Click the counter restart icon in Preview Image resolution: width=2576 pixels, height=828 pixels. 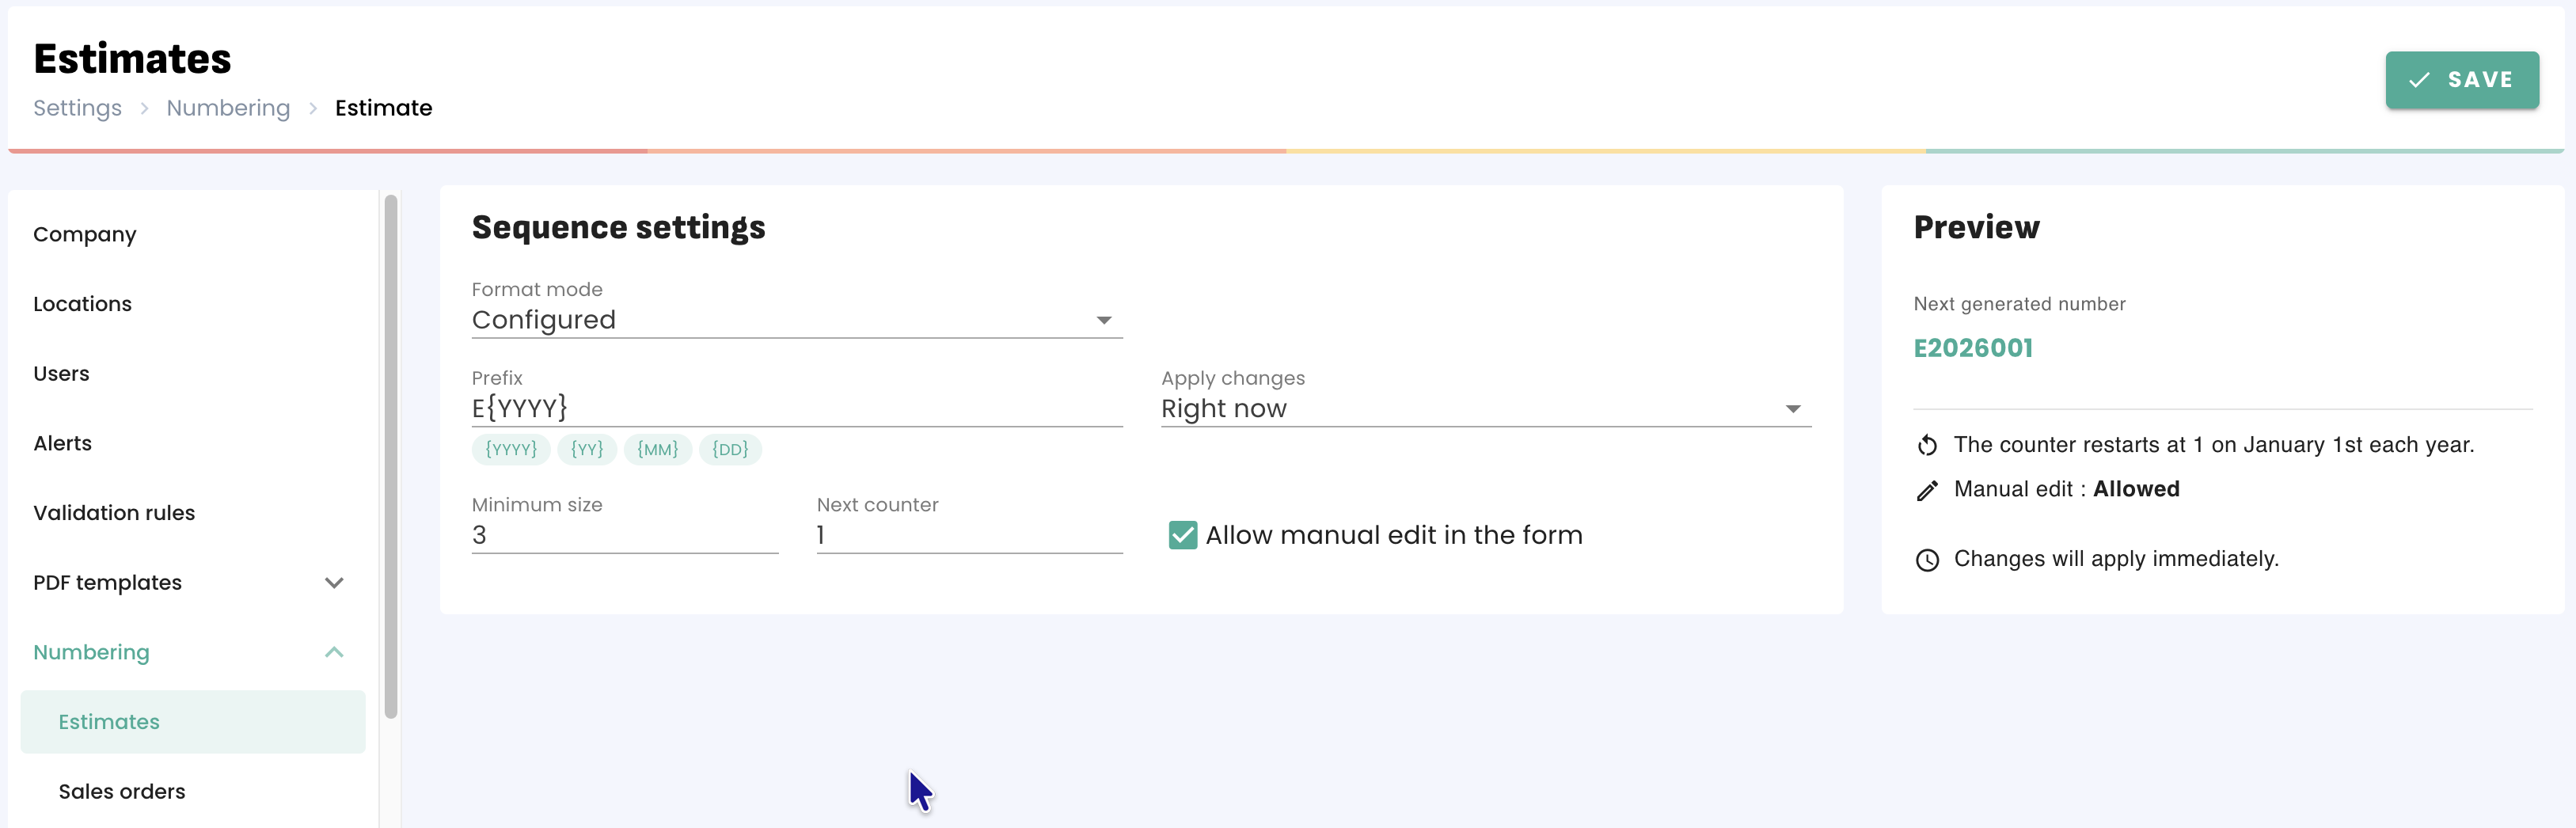tap(1927, 445)
